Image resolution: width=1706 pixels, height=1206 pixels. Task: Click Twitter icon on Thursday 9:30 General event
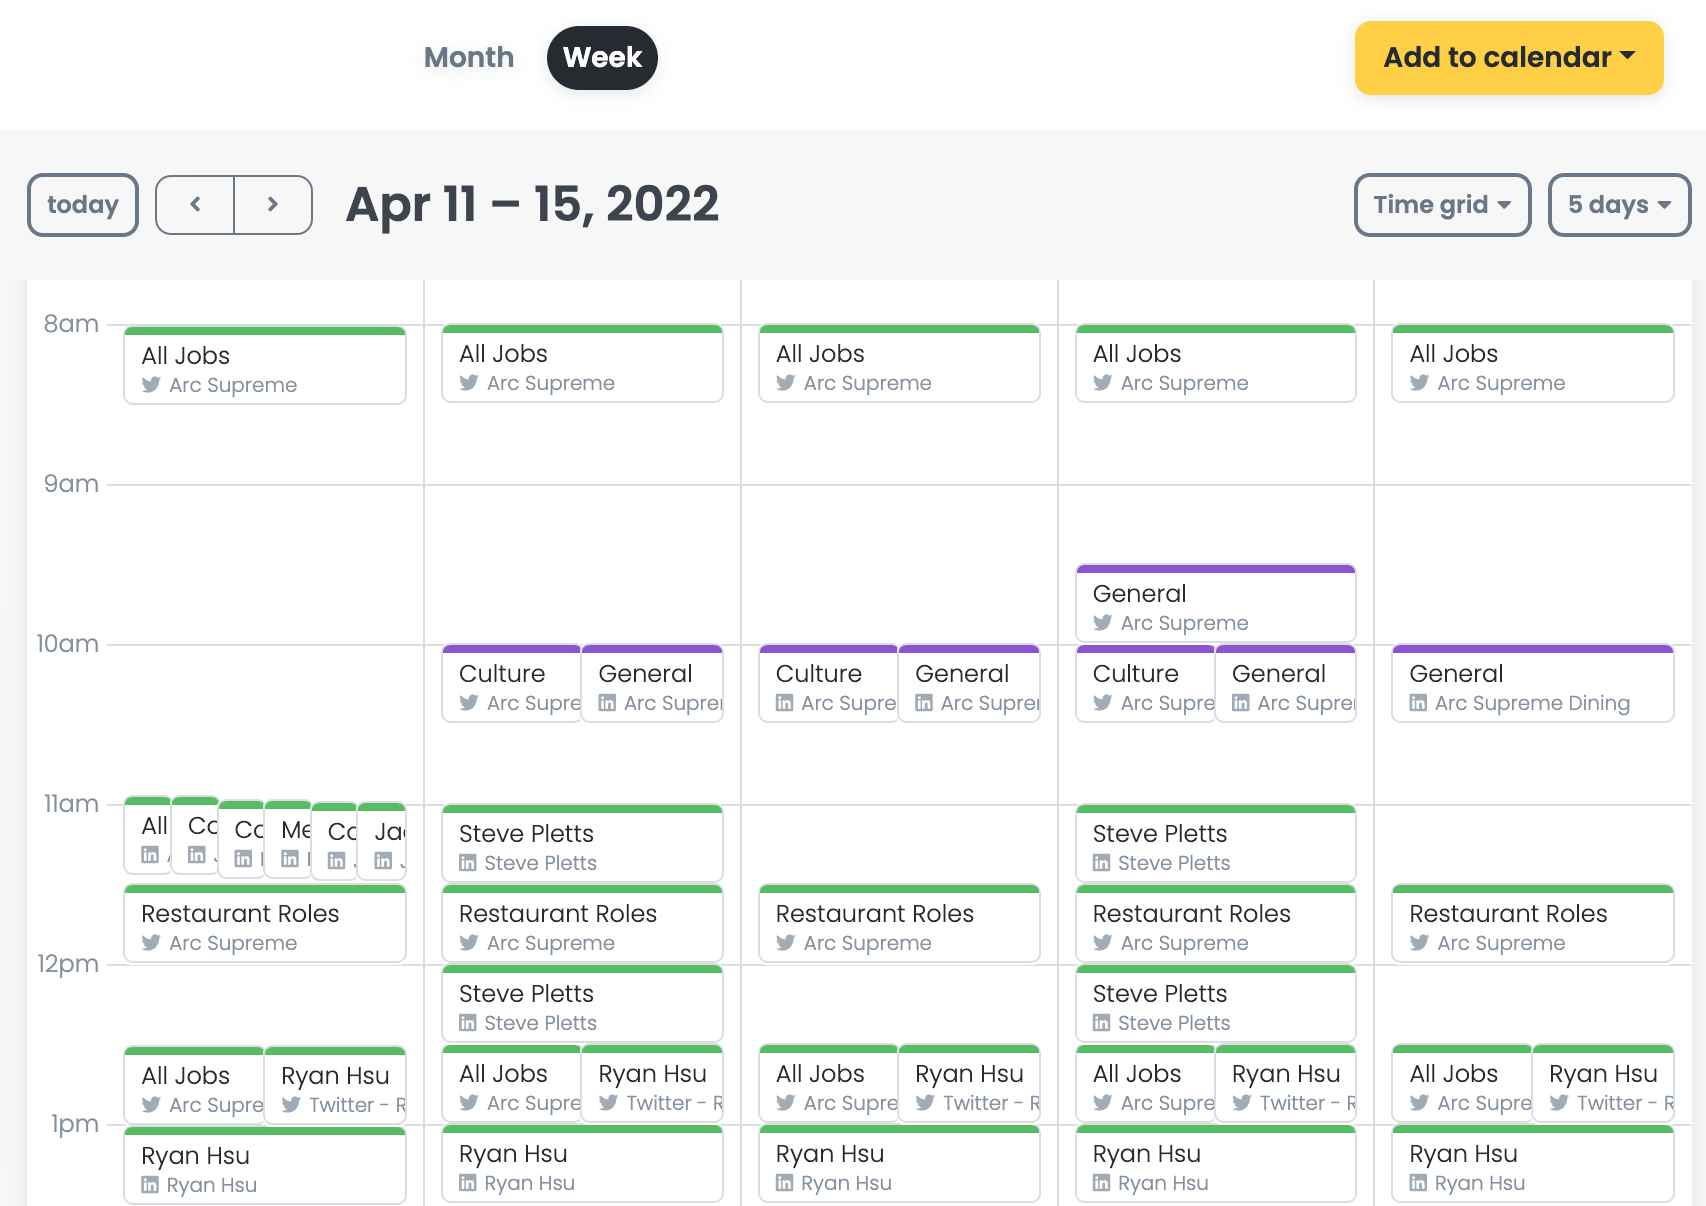tap(1102, 623)
